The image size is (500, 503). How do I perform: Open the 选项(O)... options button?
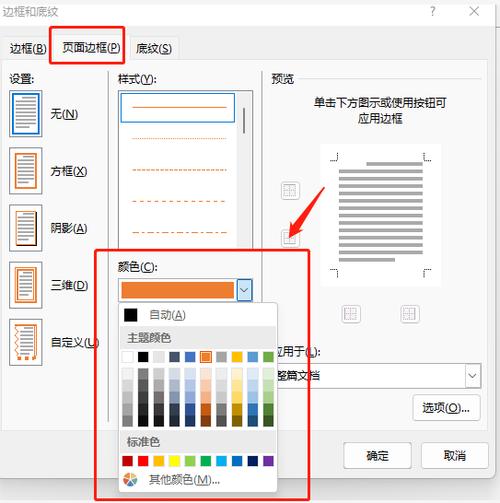(x=446, y=407)
